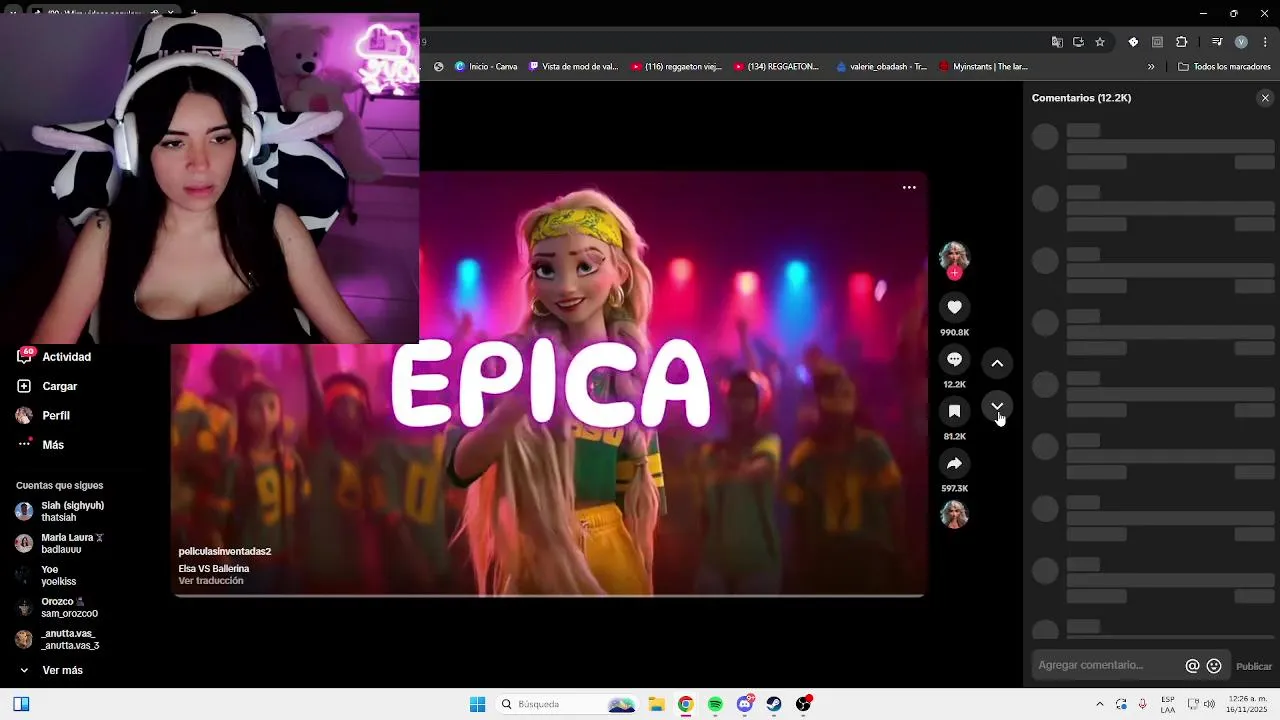Open the Todos los marcadores folder

(x=1224, y=67)
